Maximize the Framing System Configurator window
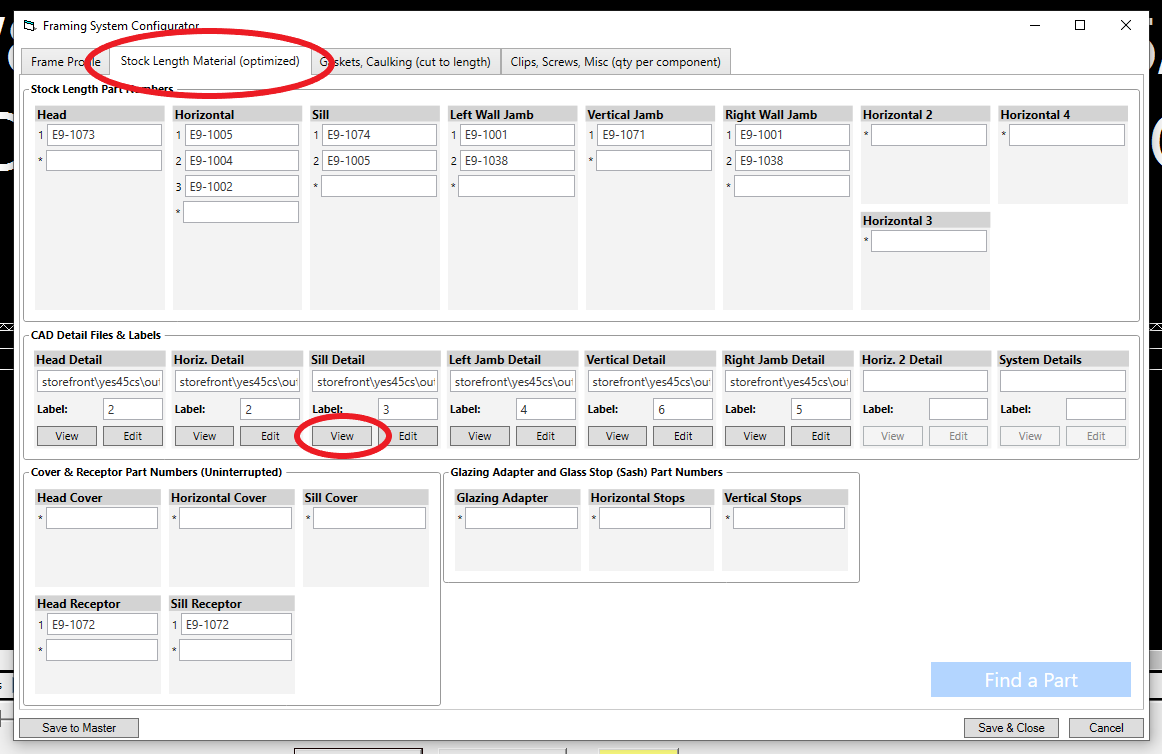The width and height of the screenshot is (1162, 754). (1080, 25)
